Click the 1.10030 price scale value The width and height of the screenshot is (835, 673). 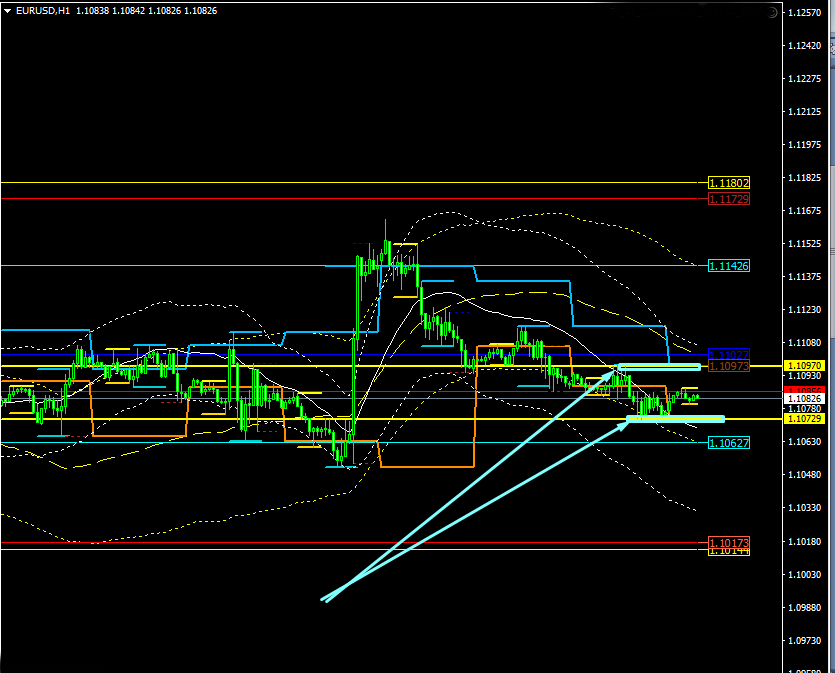pyautogui.click(x=805, y=574)
